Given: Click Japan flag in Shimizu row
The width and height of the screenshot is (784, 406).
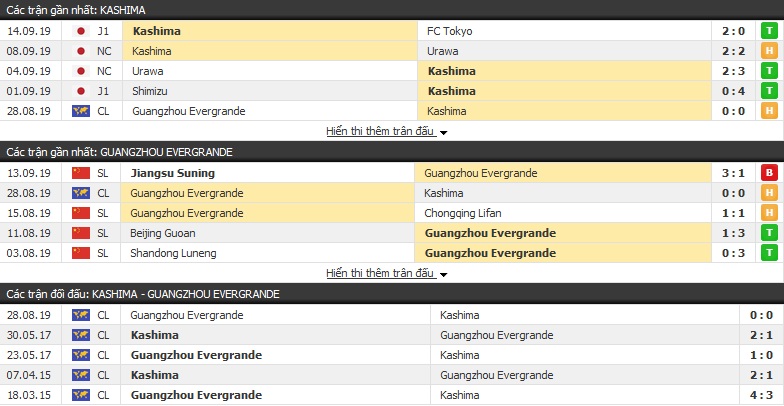Looking at the screenshot, I should pos(80,91).
